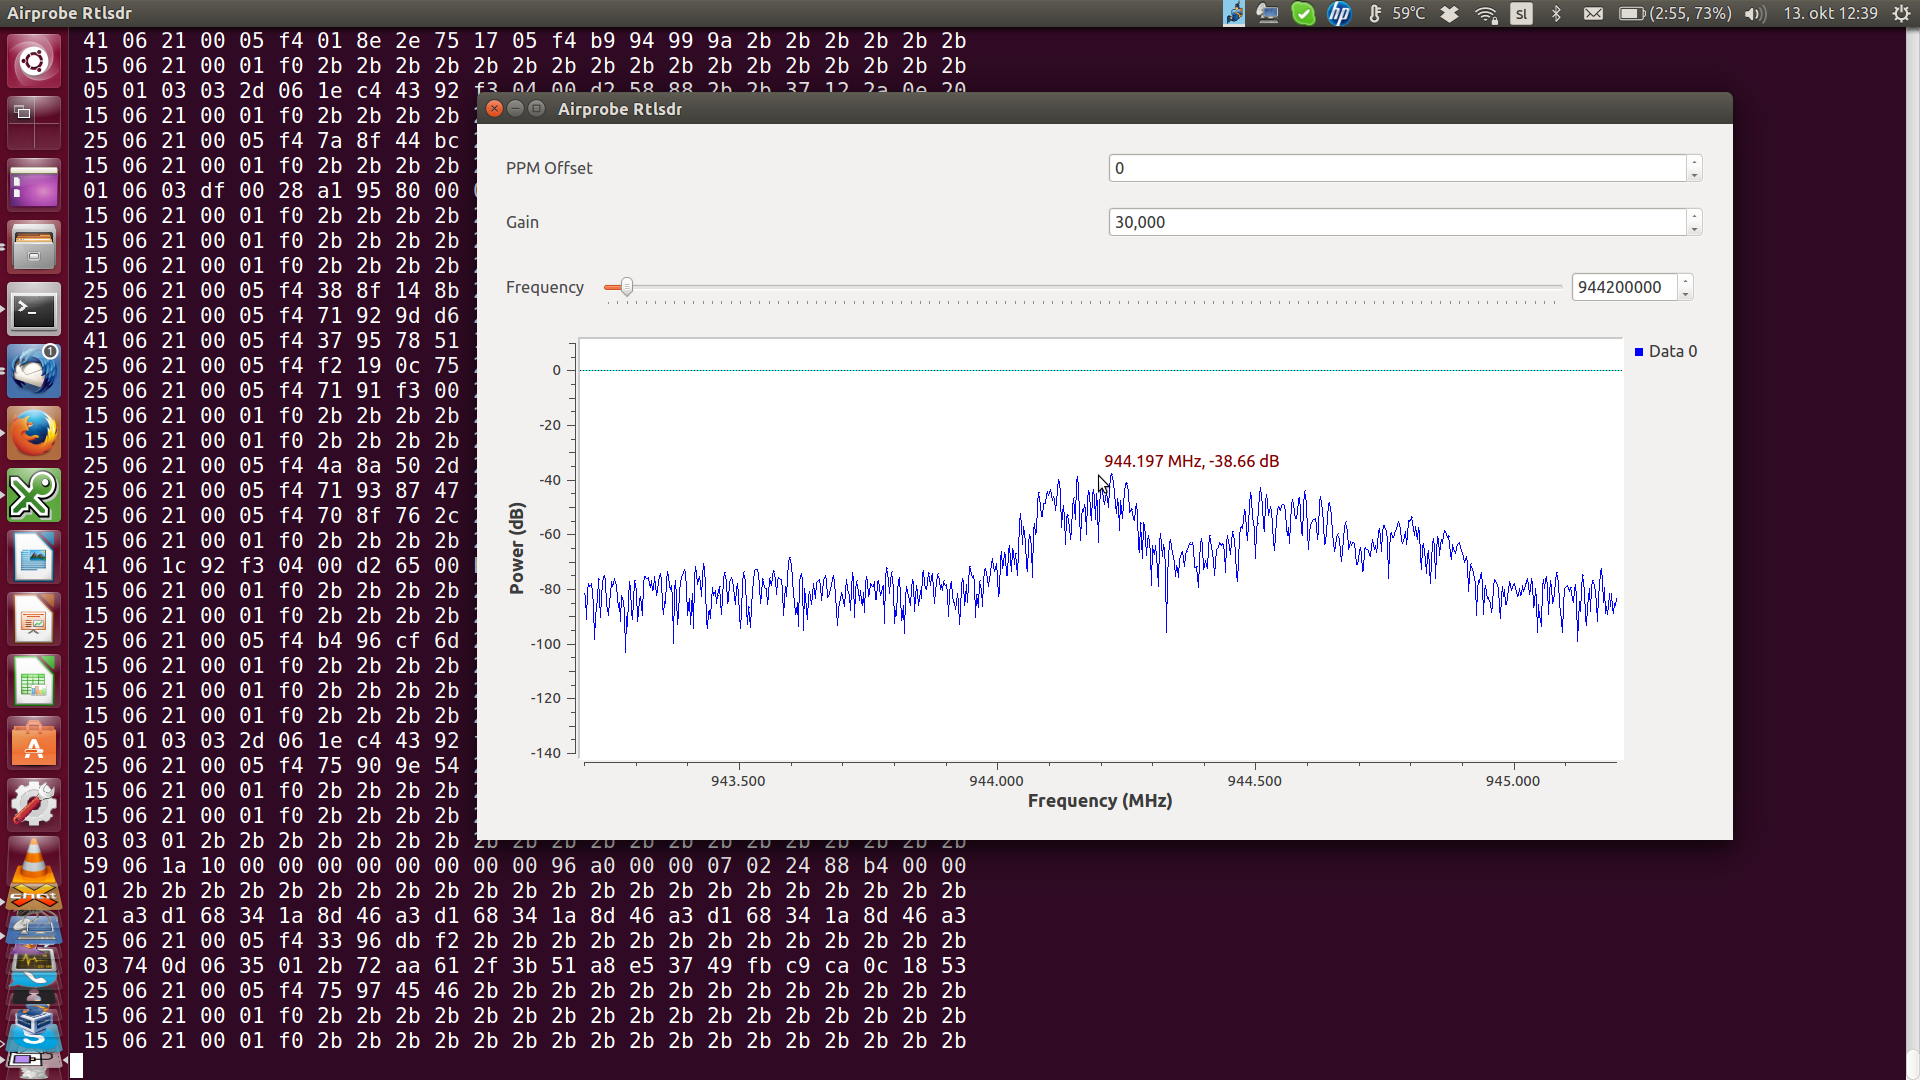Maximize the Airprobe Rtlsdr window
This screenshot has width=1920, height=1080.
coord(537,108)
